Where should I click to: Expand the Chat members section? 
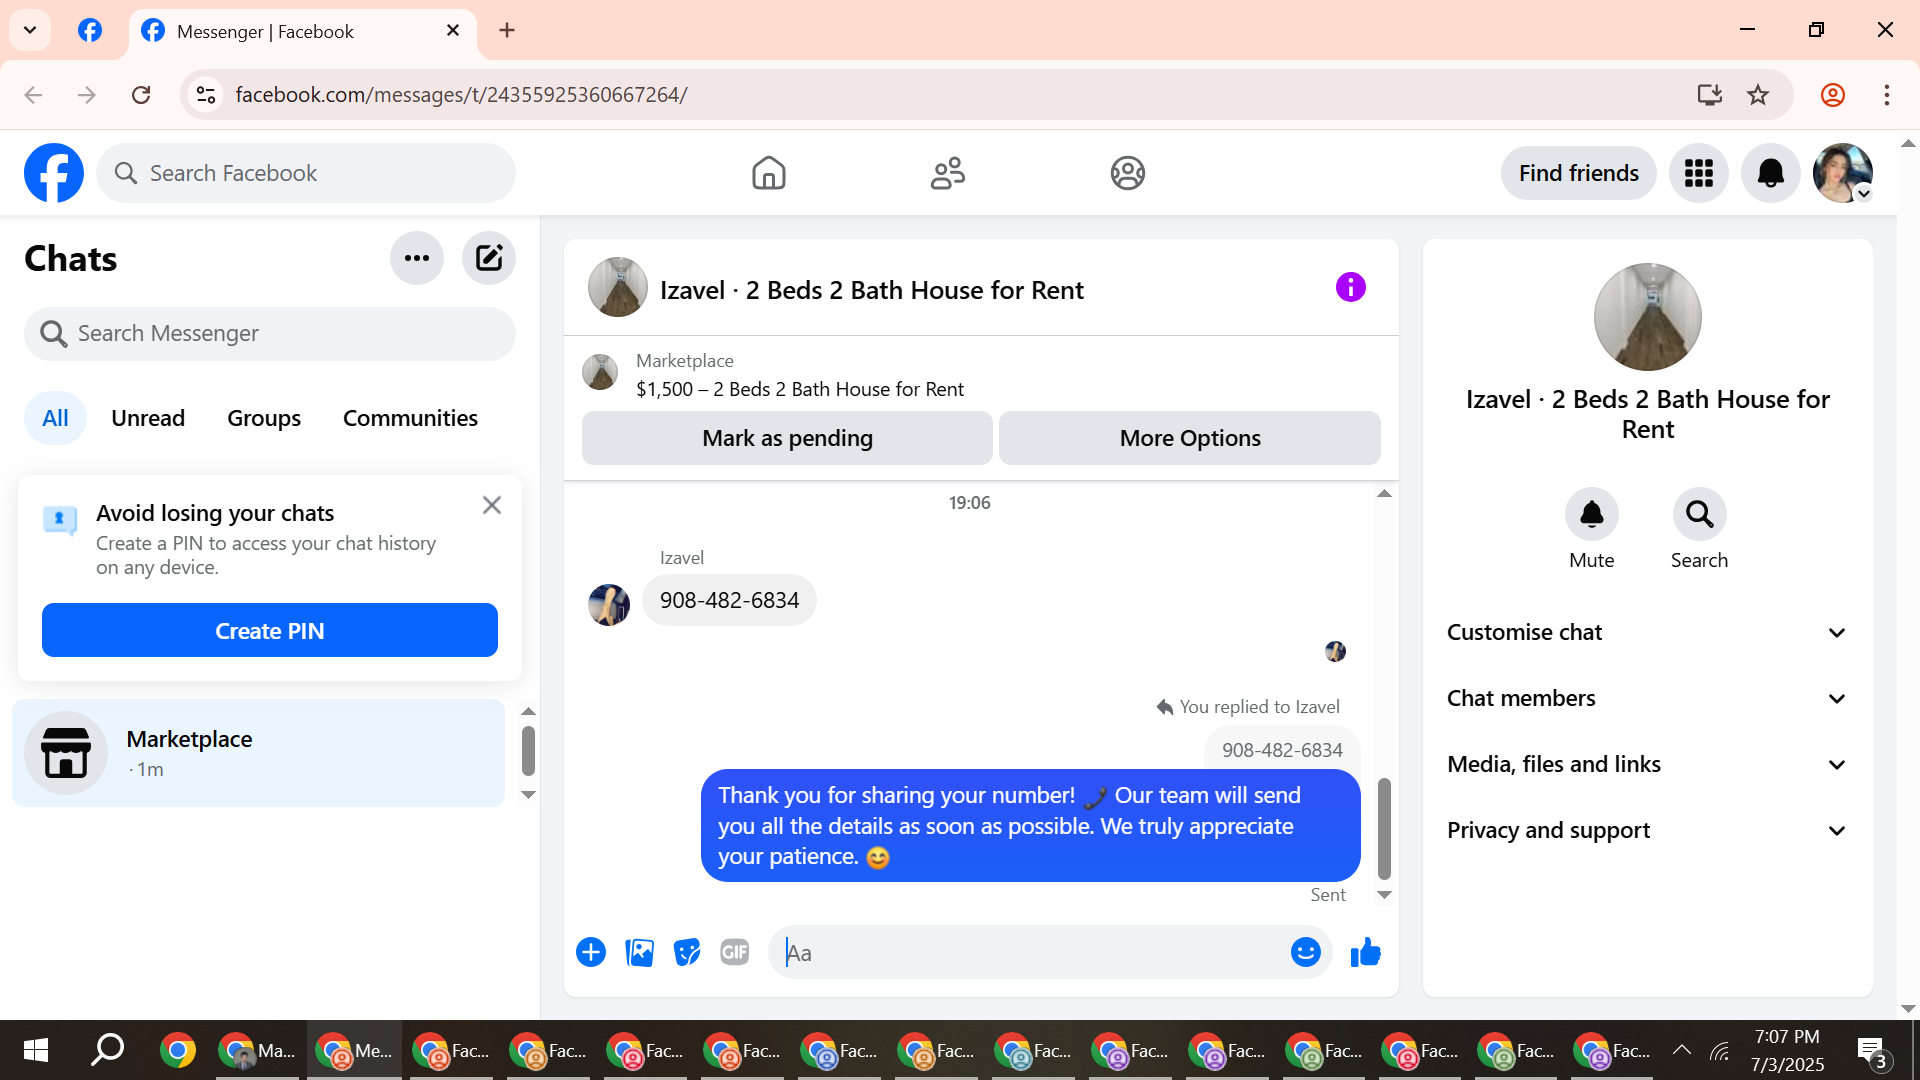tap(1646, 698)
